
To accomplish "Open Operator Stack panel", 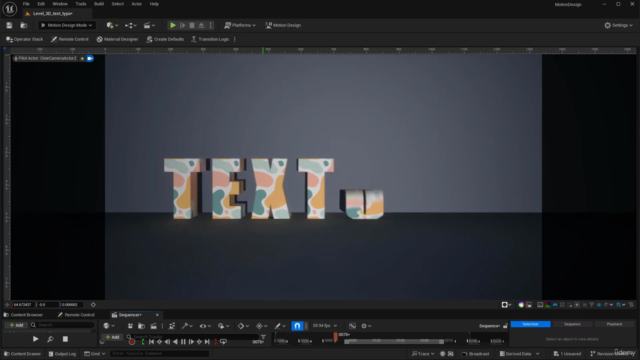I will [24, 39].
